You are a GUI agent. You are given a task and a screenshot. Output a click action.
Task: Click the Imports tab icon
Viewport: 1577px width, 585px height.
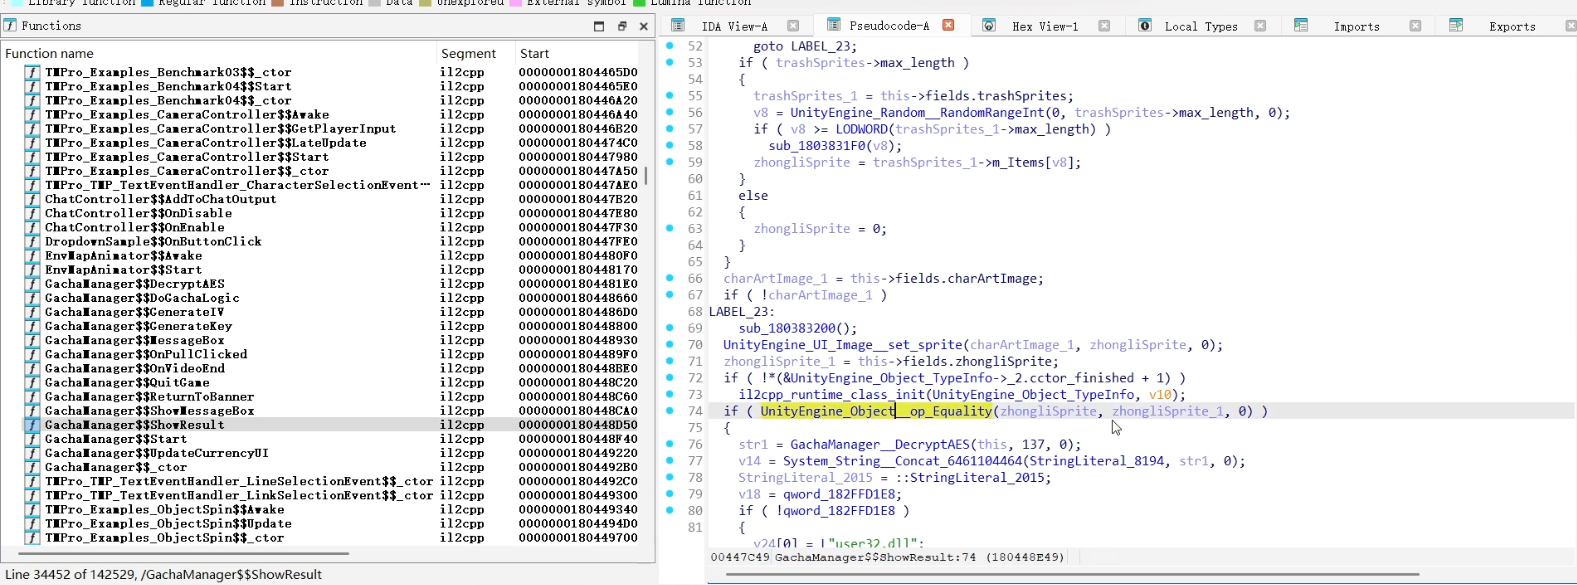1301,26
